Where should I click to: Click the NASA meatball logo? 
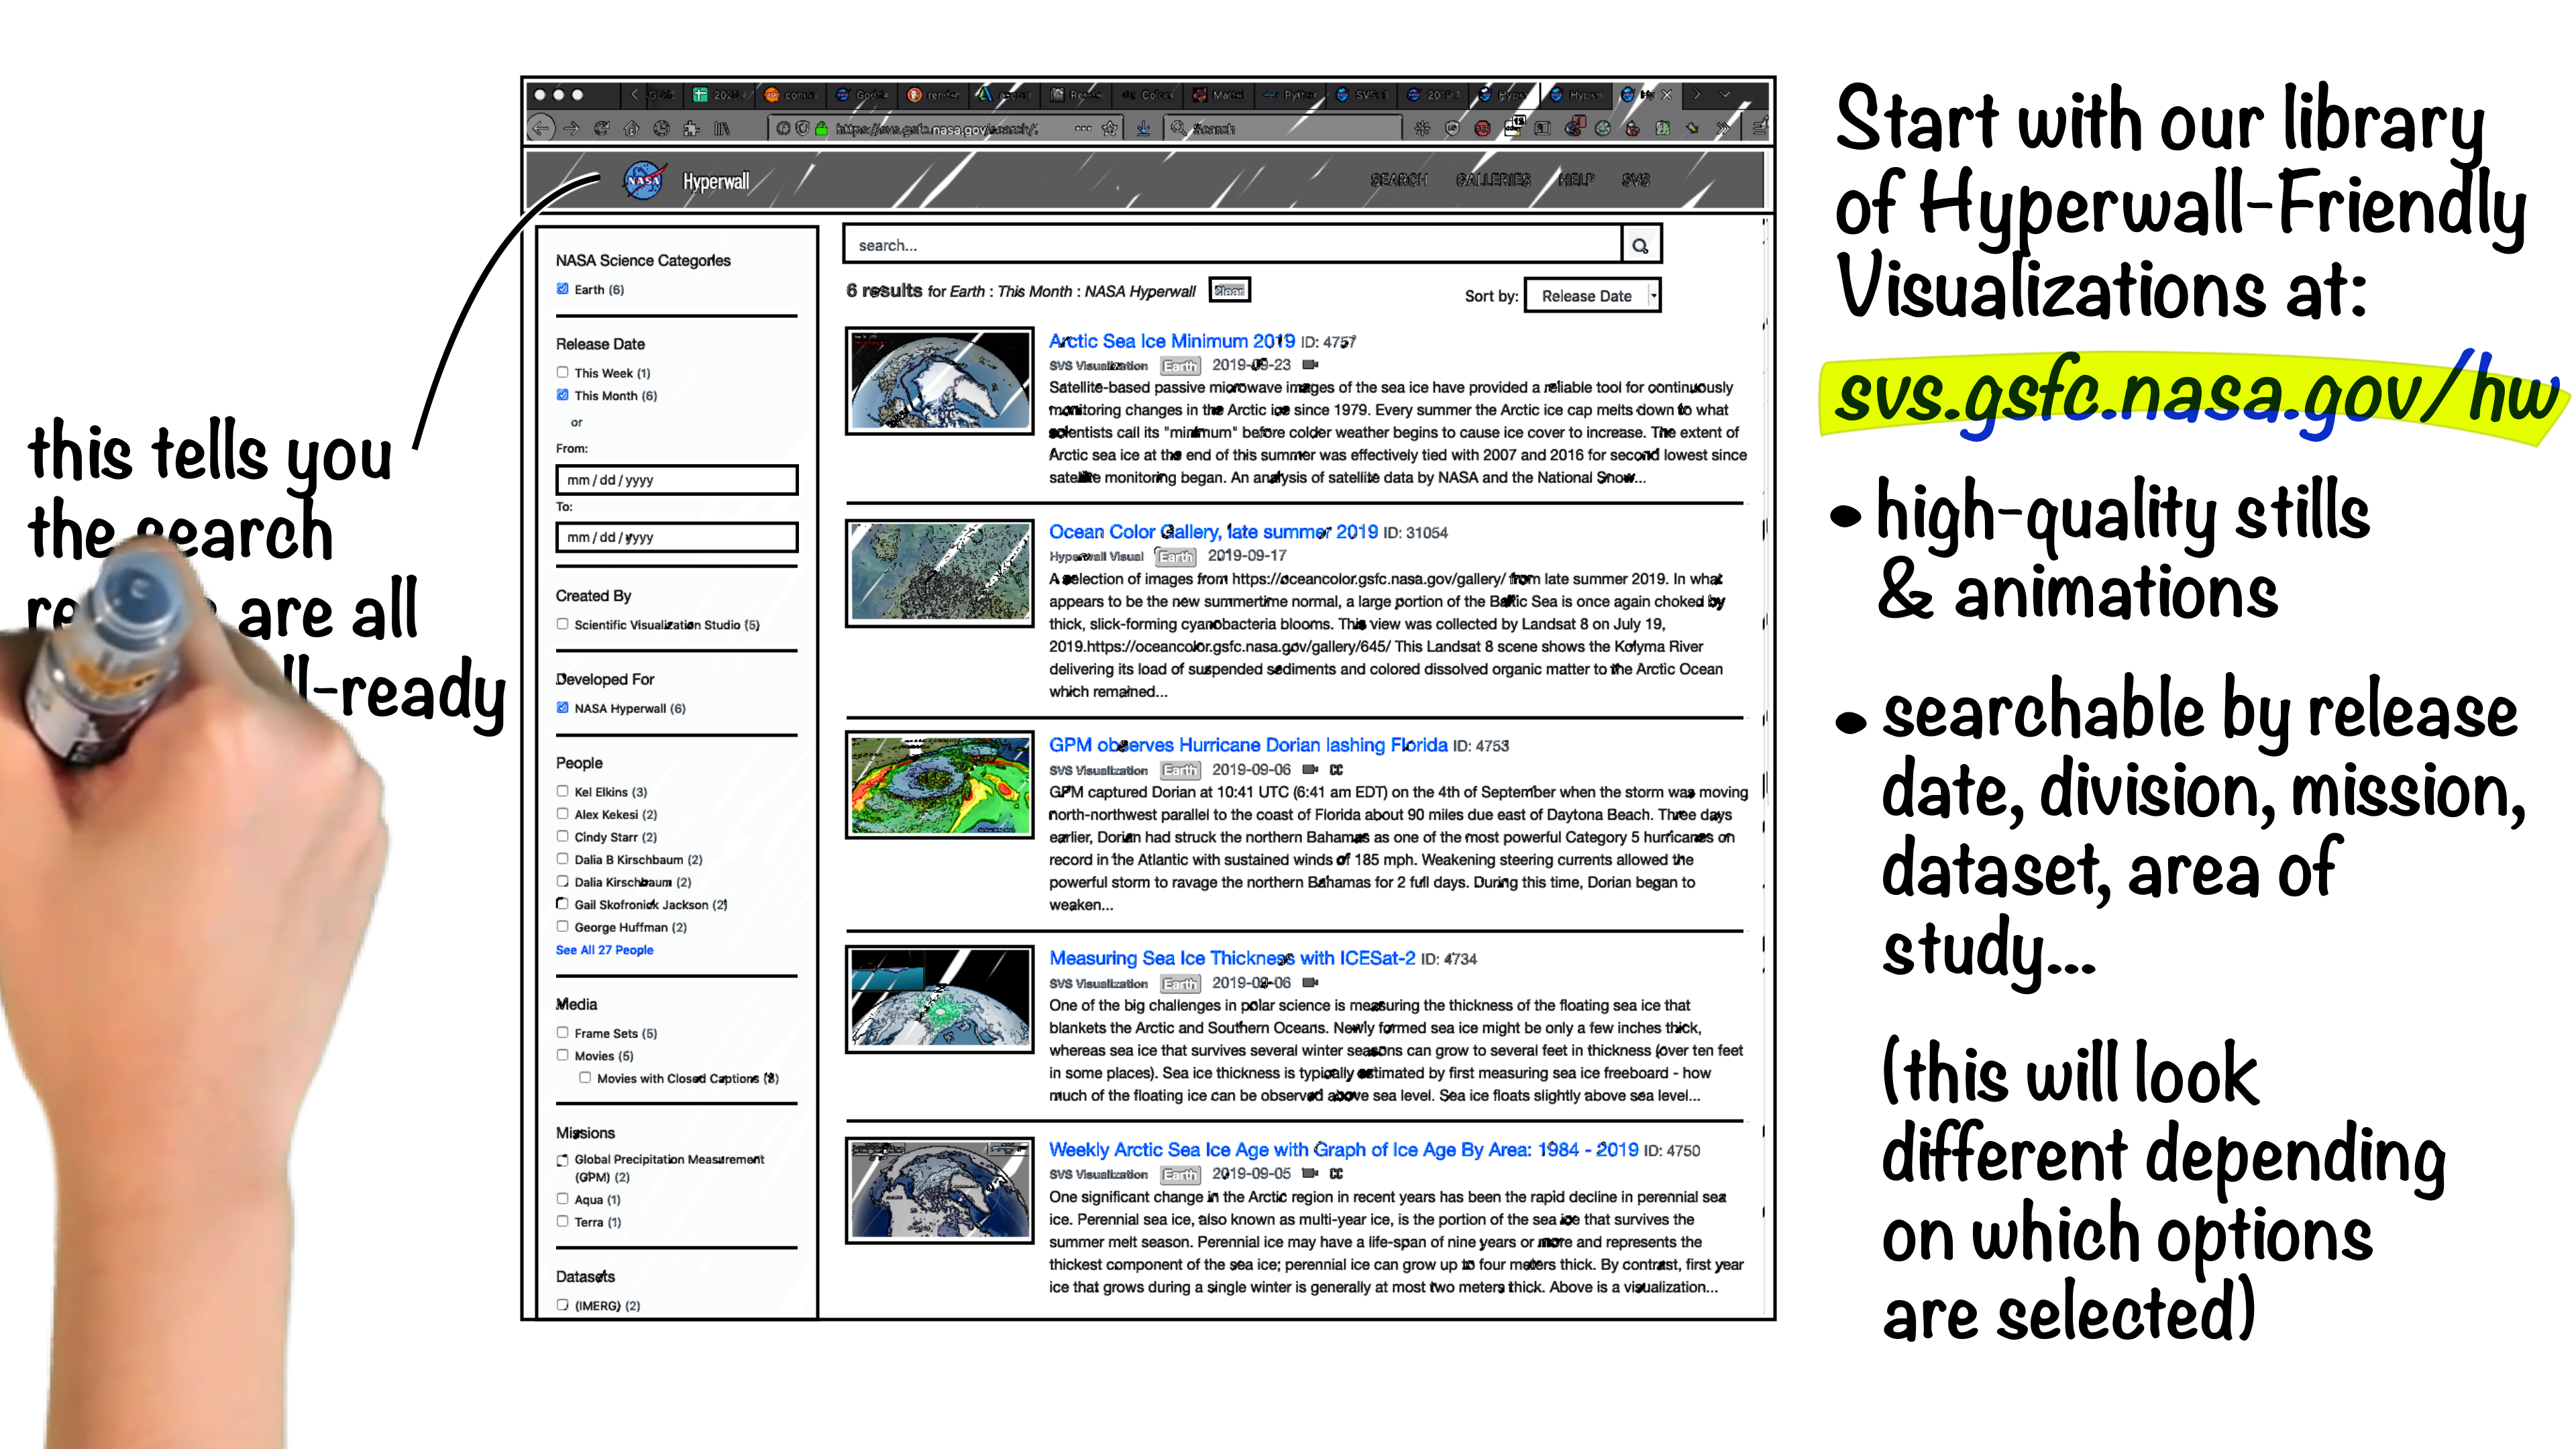(x=644, y=180)
